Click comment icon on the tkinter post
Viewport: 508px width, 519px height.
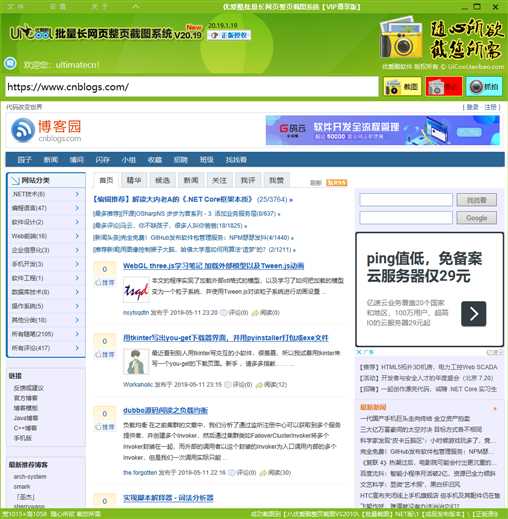pyautogui.click(x=228, y=385)
